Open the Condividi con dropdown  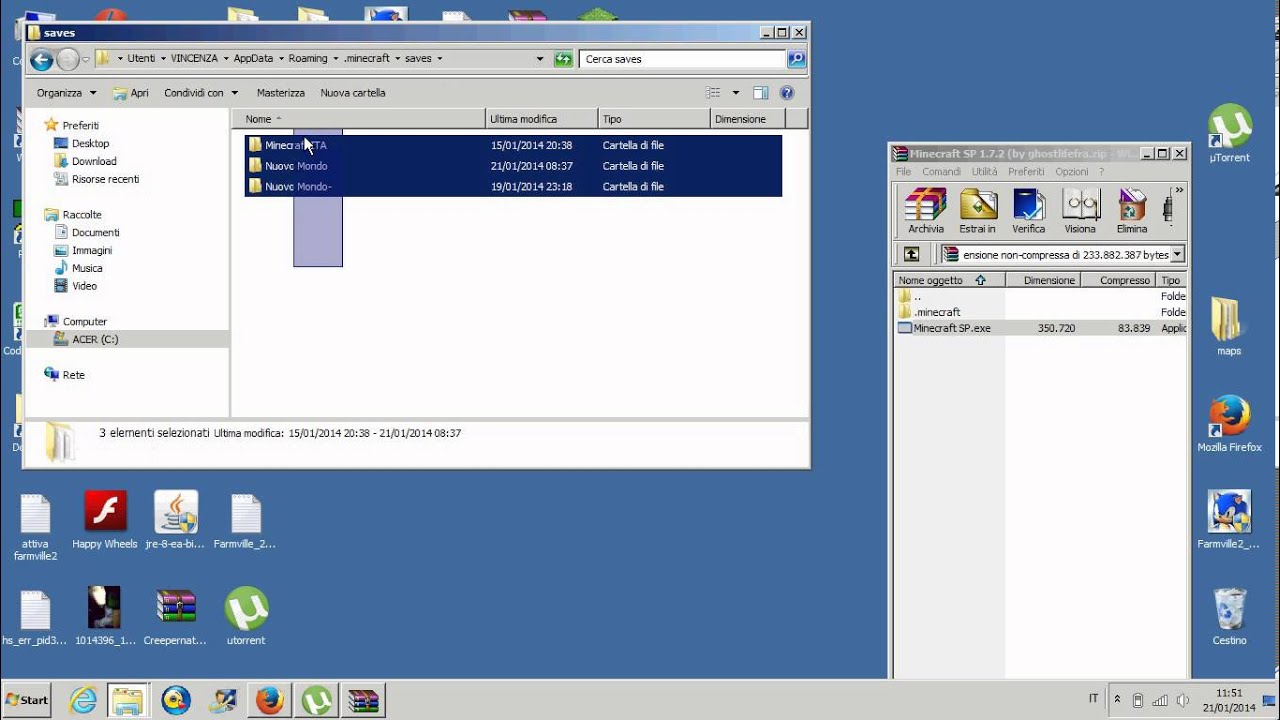[x=201, y=93]
